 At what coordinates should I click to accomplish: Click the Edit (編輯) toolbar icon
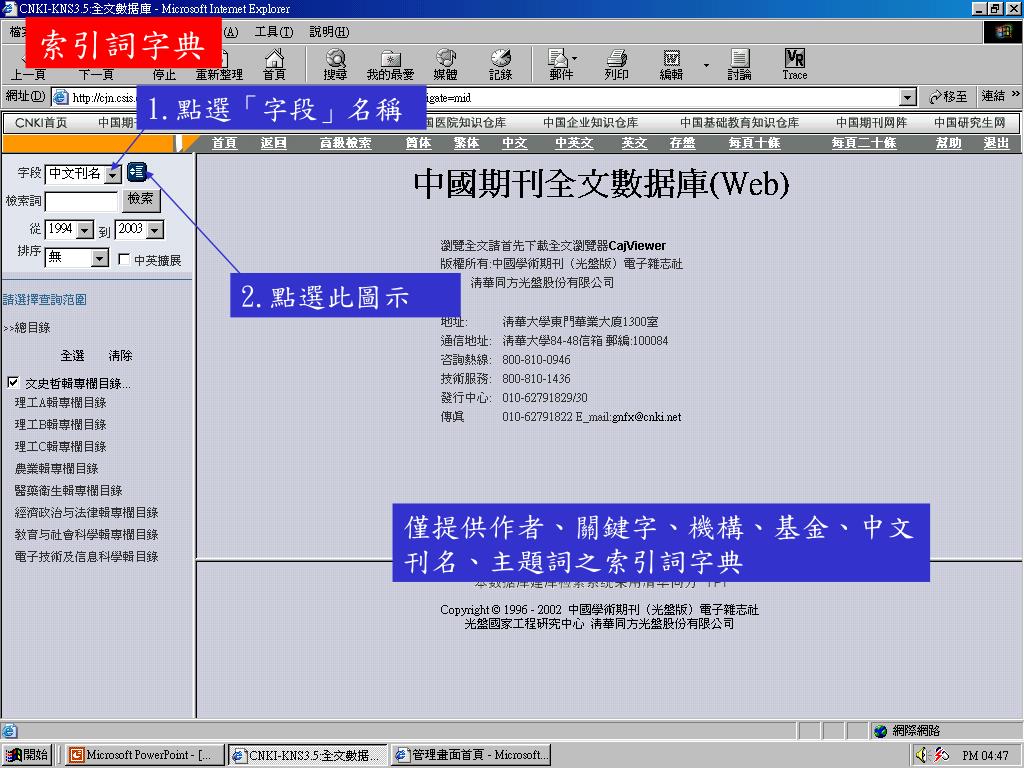tap(671, 65)
